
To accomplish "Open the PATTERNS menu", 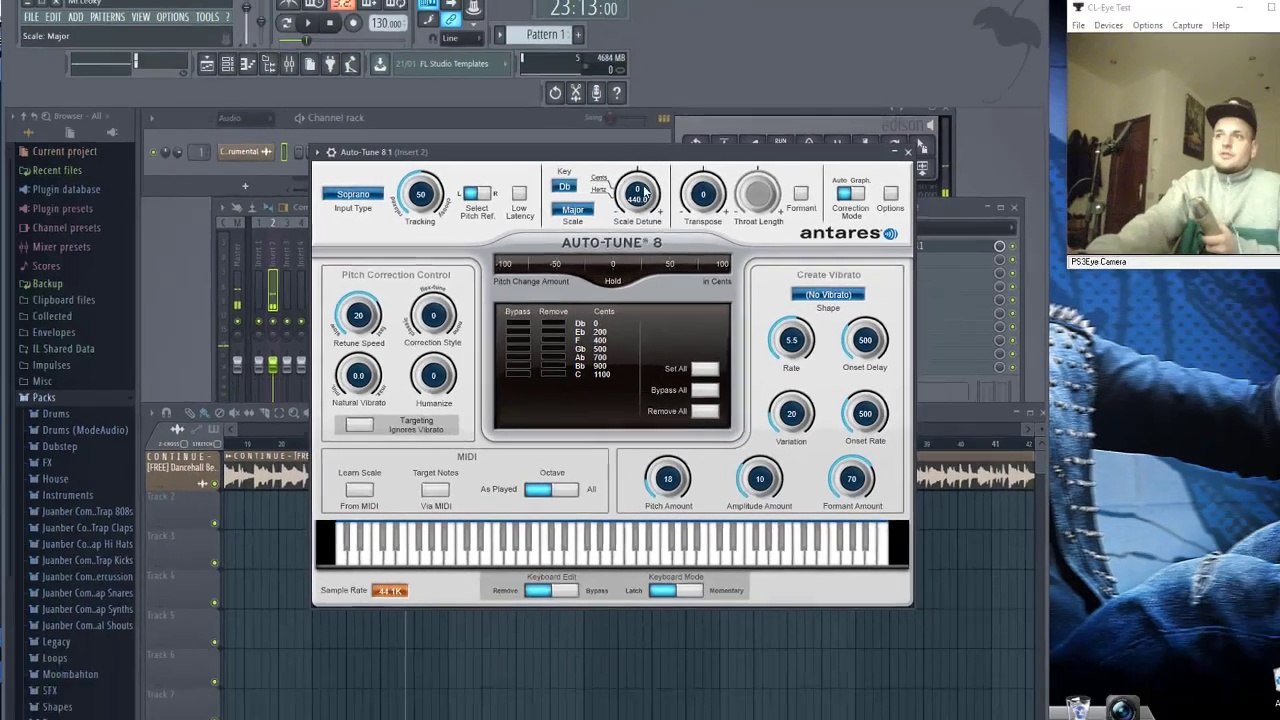I will coord(108,17).
